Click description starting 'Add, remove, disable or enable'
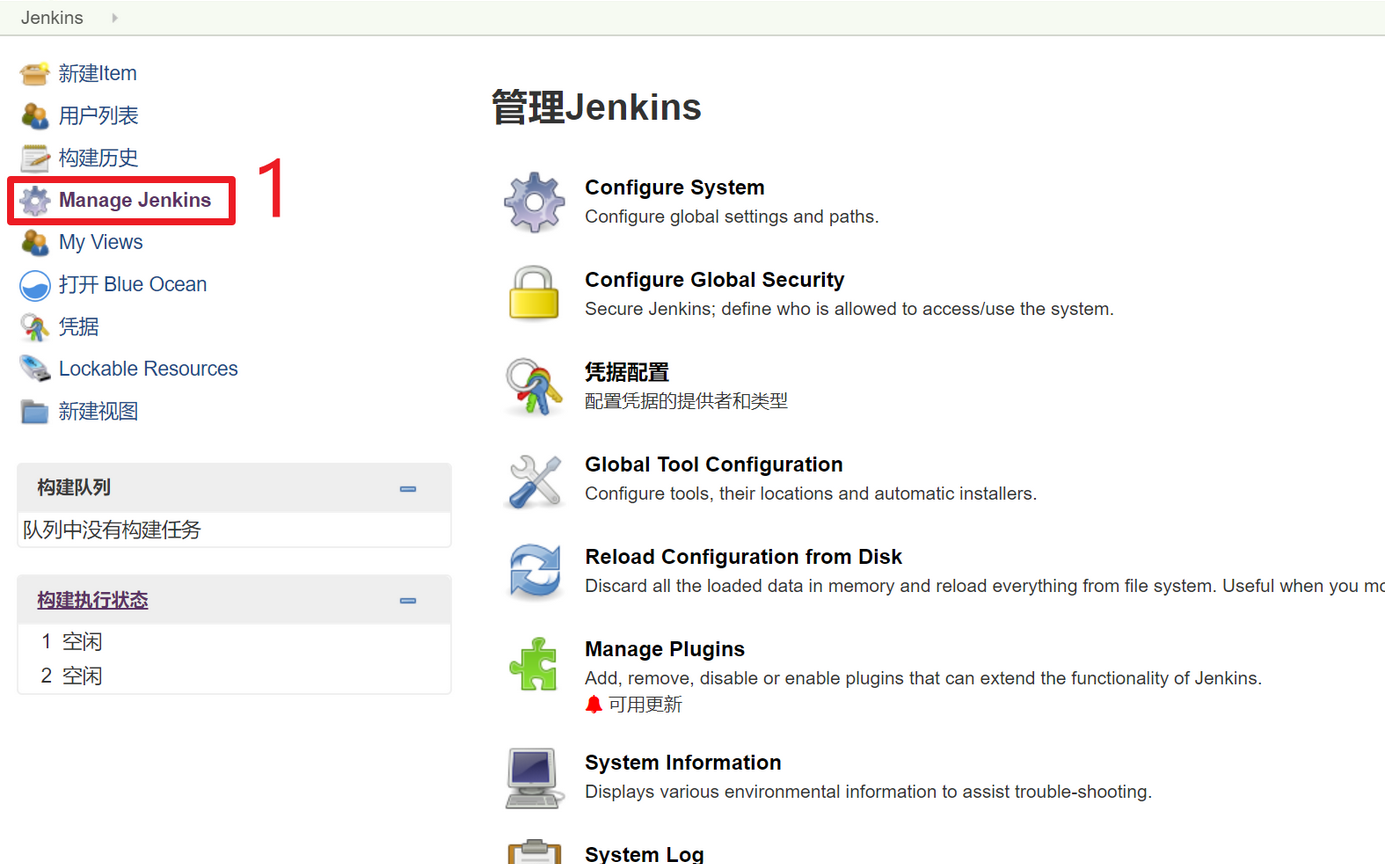Image resolution: width=1385 pixels, height=864 pixels. (923, 678)
